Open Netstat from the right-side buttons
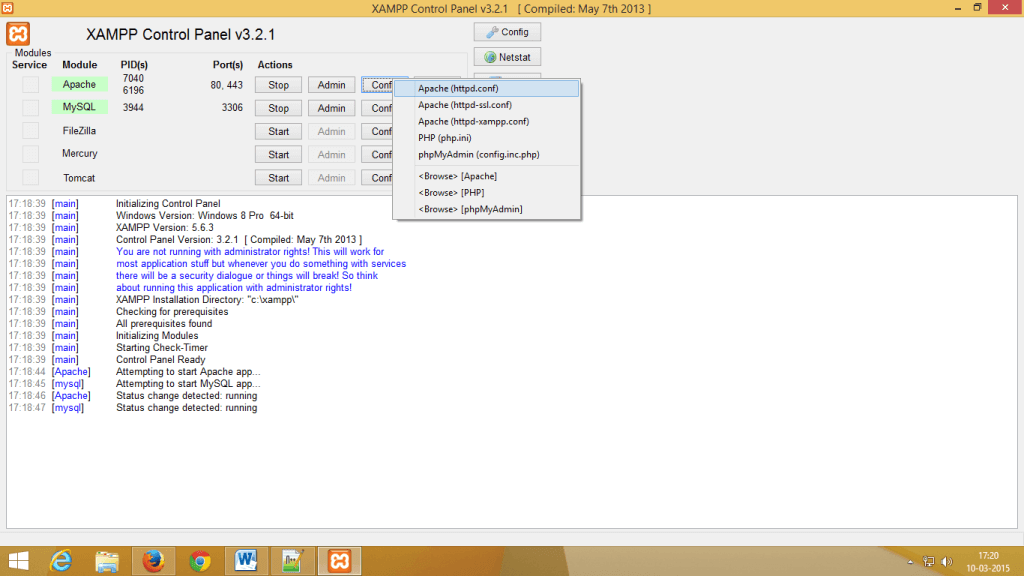 (x=507, y=57)
